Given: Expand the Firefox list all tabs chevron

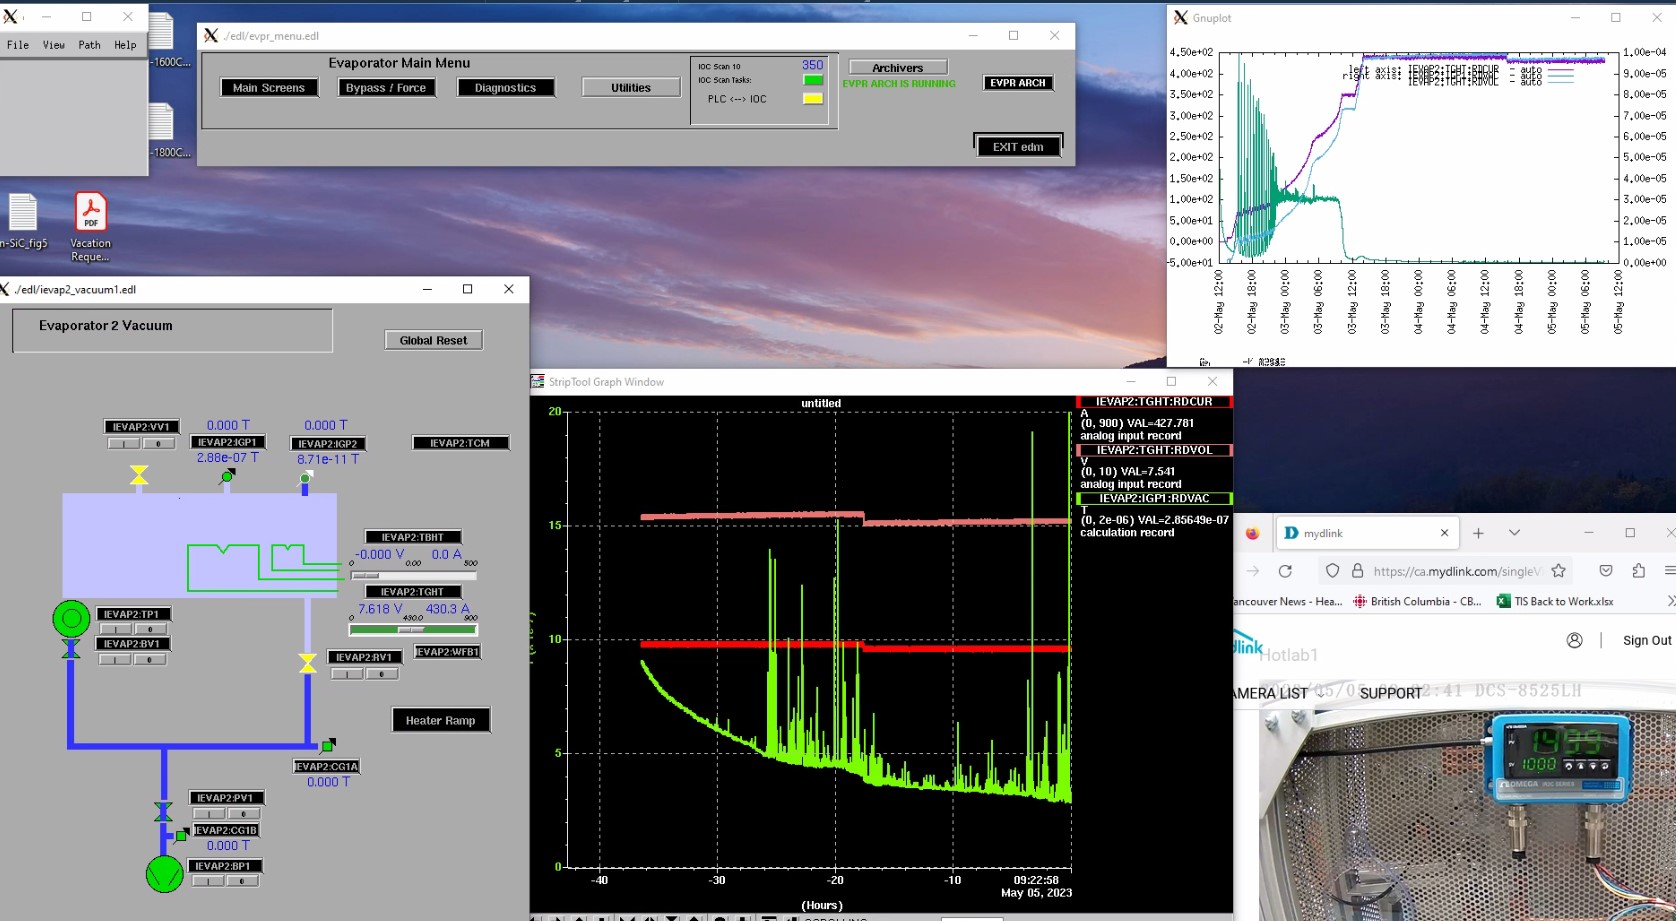Looking at the screenshot, I should pos(1514,533).
